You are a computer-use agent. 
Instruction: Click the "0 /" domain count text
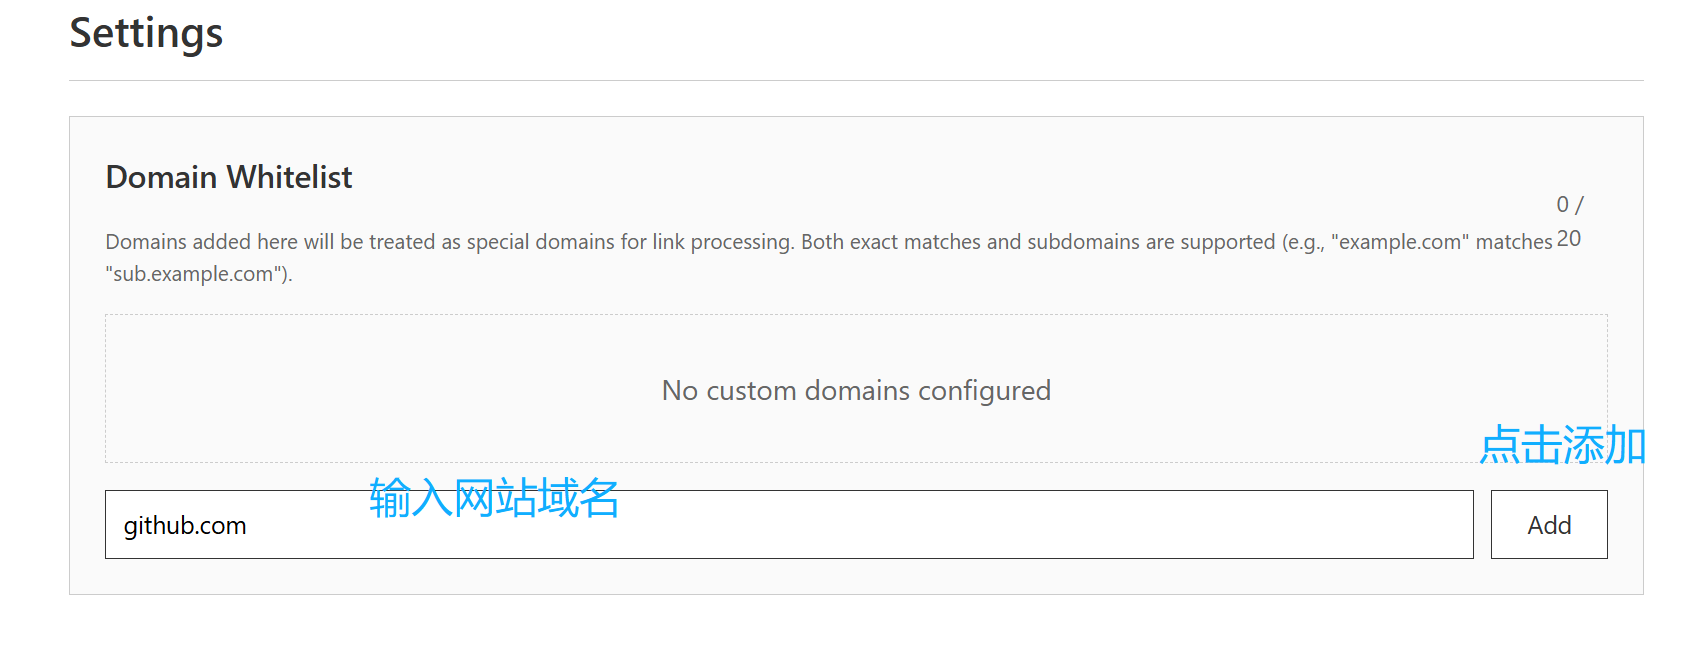point(1570,205)
